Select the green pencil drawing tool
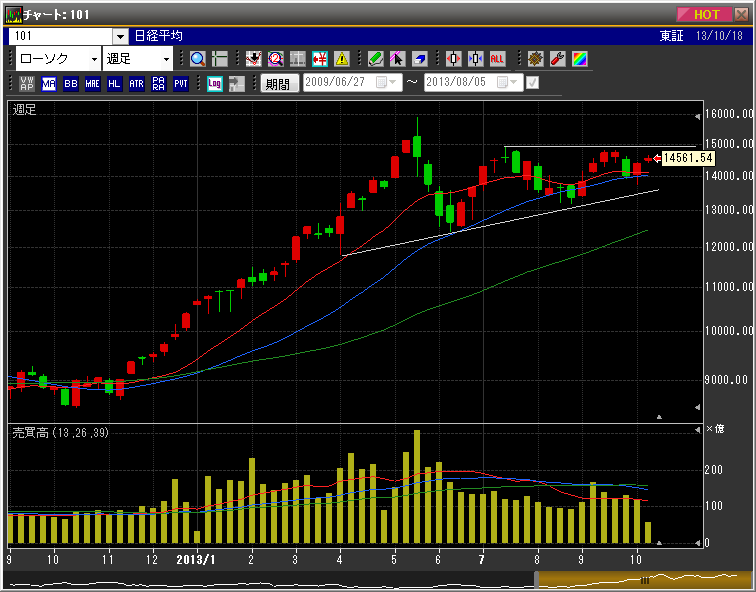756x592 pixels. click(375, 59)
